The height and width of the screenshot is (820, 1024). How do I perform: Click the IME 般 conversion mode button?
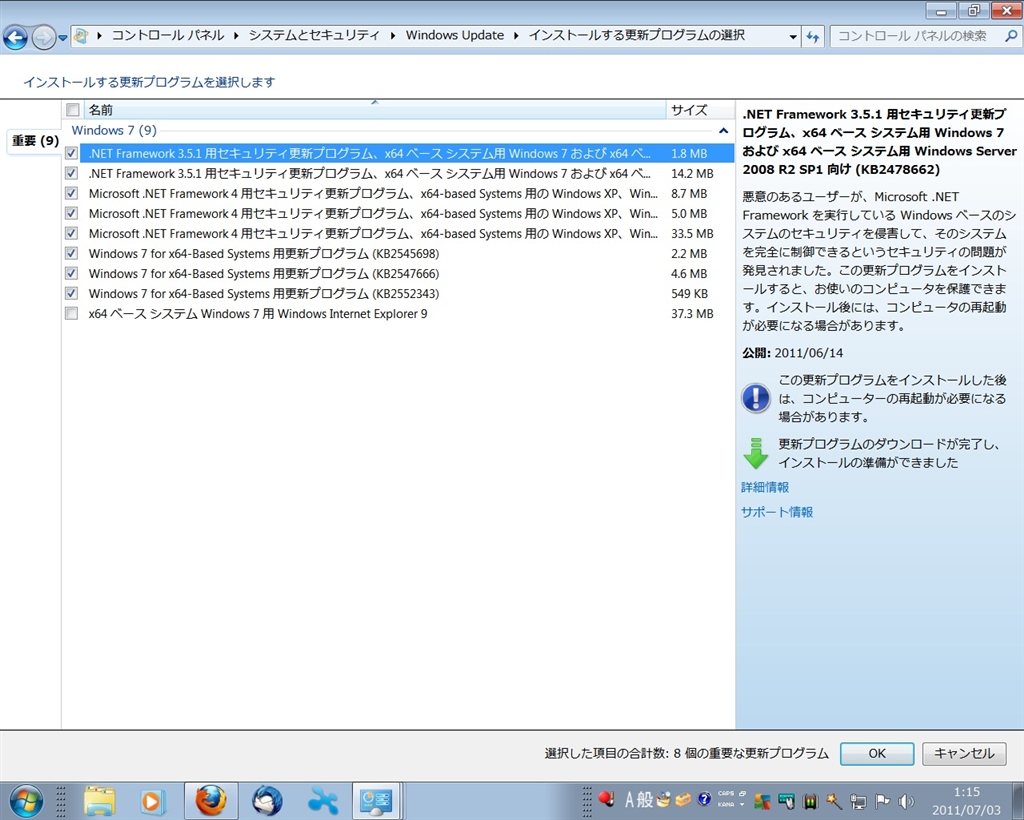pyautogui.click(x=645, y=799)
